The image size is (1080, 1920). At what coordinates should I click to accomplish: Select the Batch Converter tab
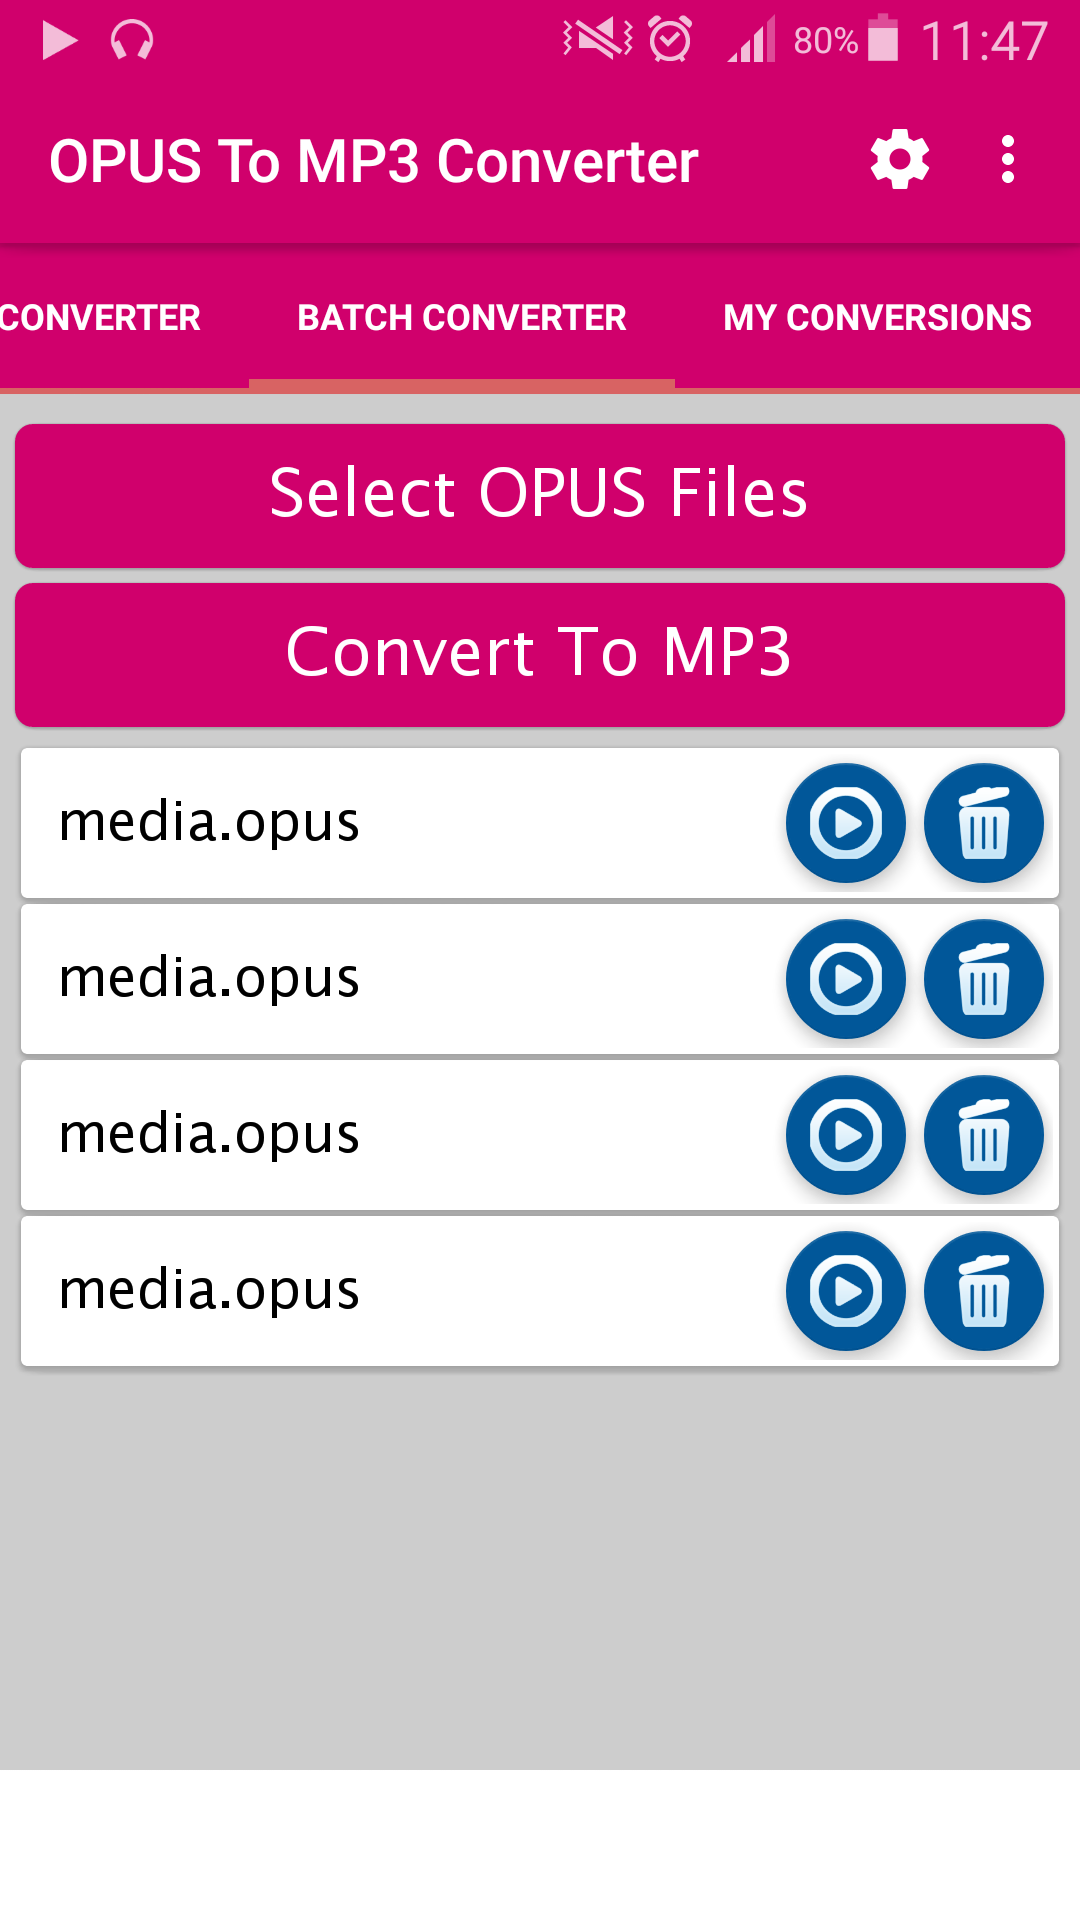[x=462, y=318]
